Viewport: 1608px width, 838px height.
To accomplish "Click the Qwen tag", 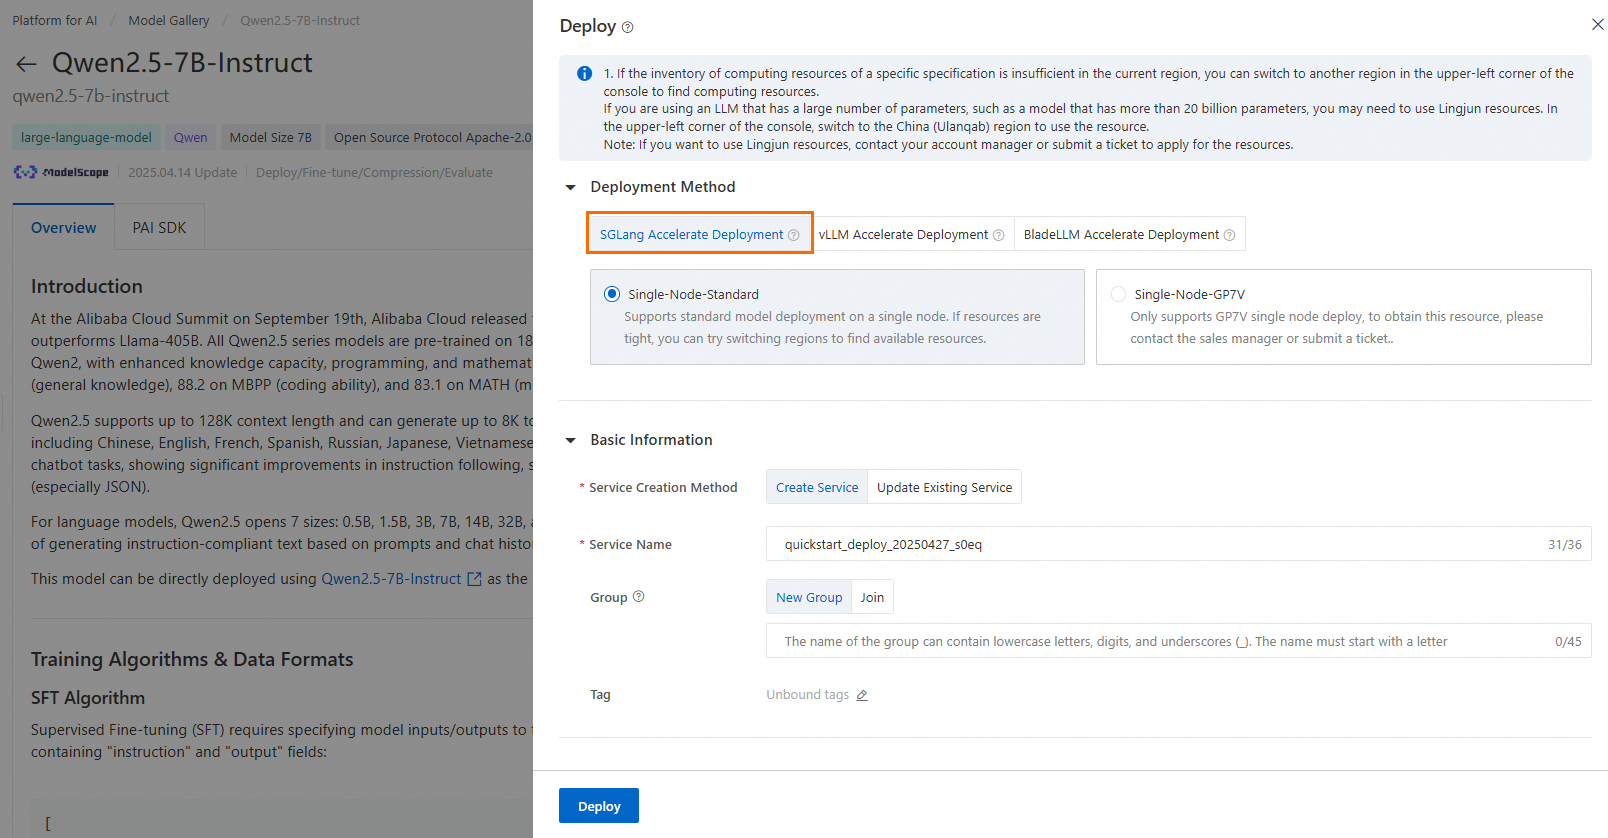I will point(191,137).
